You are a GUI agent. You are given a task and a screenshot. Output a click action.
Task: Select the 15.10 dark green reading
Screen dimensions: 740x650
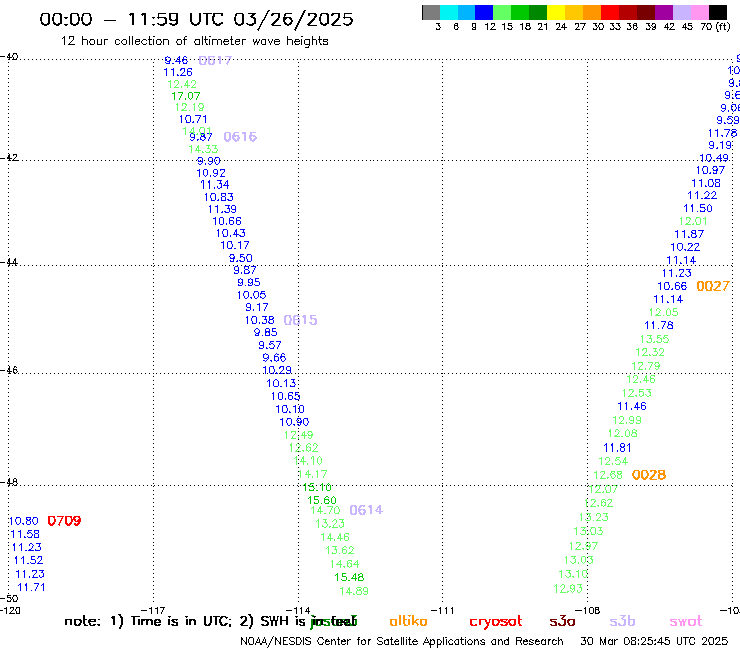[317, 487]
